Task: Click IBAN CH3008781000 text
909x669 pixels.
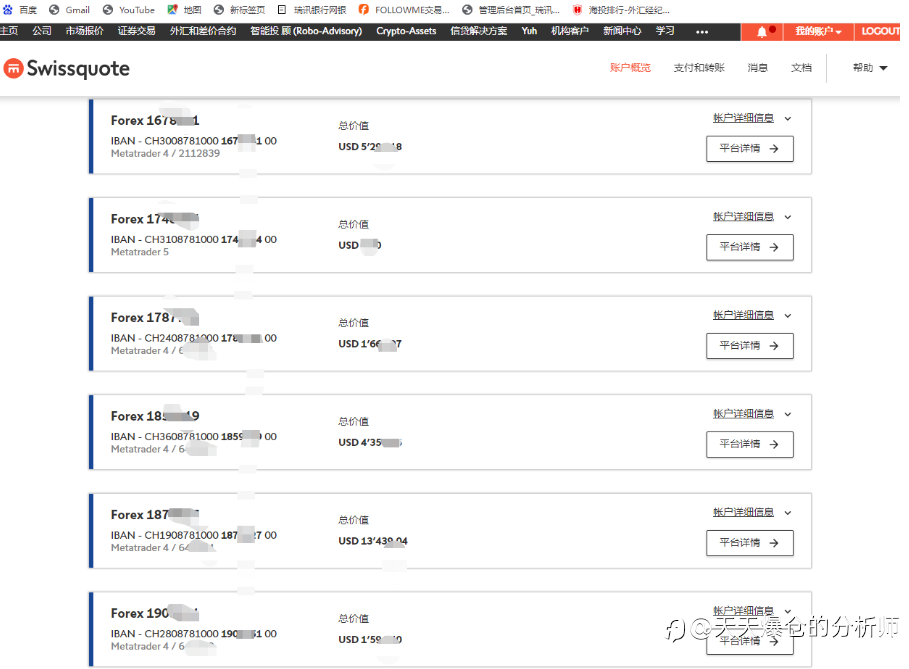Action: click(194, 141)
